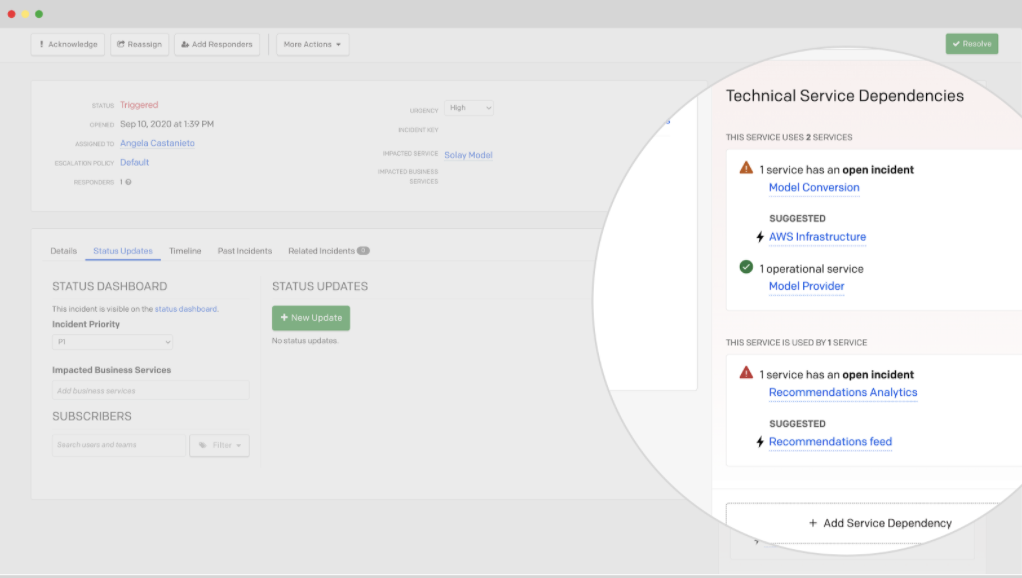Image resolution: width=1022 pixels, height=578 pixels.
Task: Click the orange warning icon beside Model Conversion
Action: tap(746, 168)
